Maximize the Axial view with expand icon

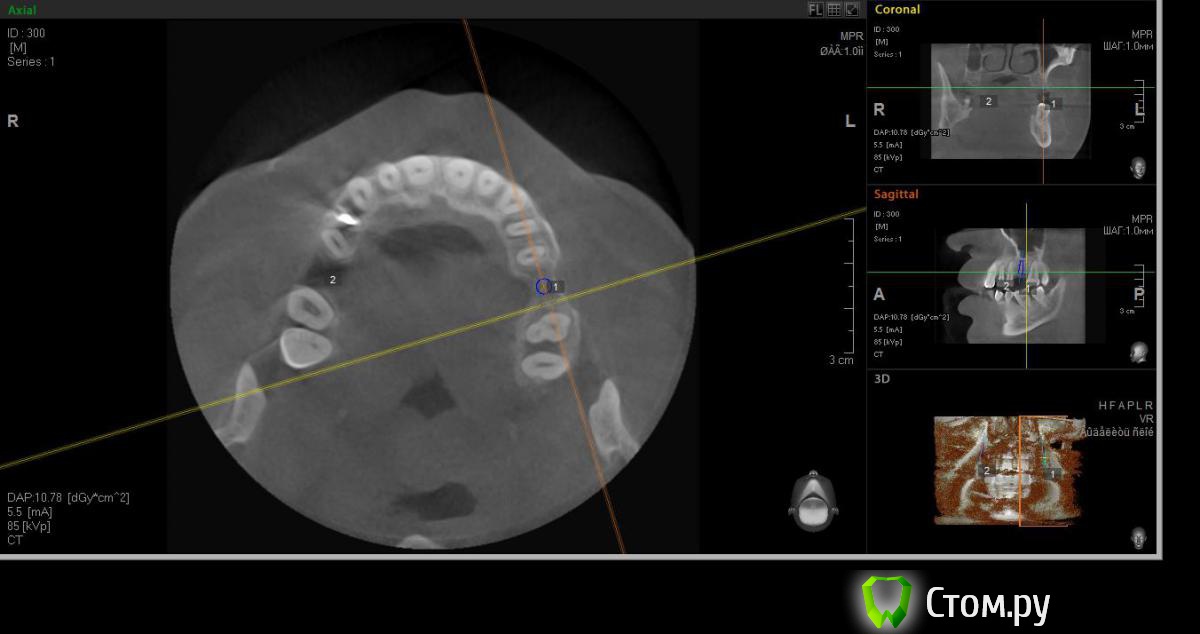[x=851, y=9]
